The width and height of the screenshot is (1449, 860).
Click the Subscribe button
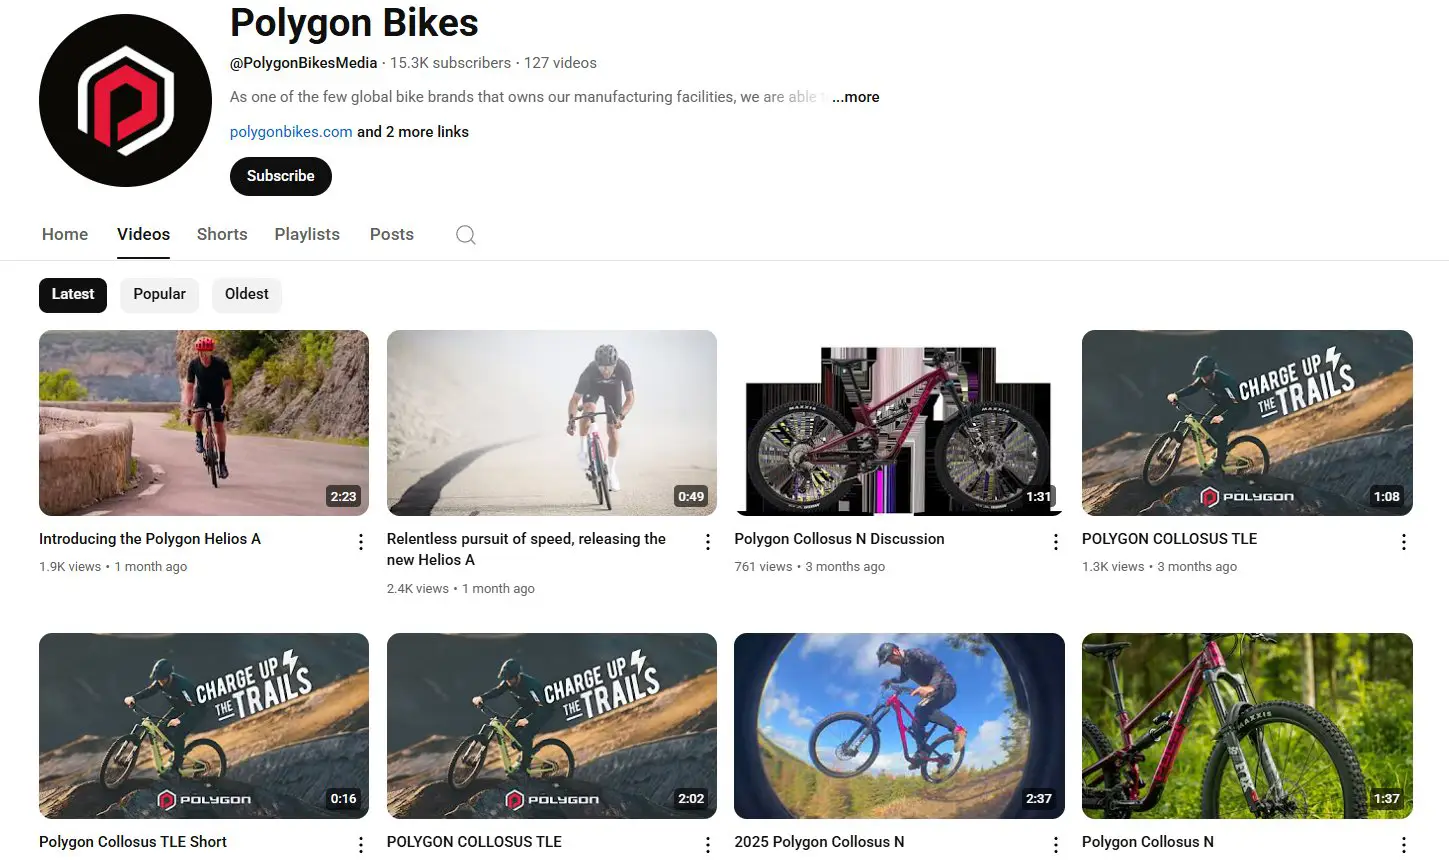[280, 176]
